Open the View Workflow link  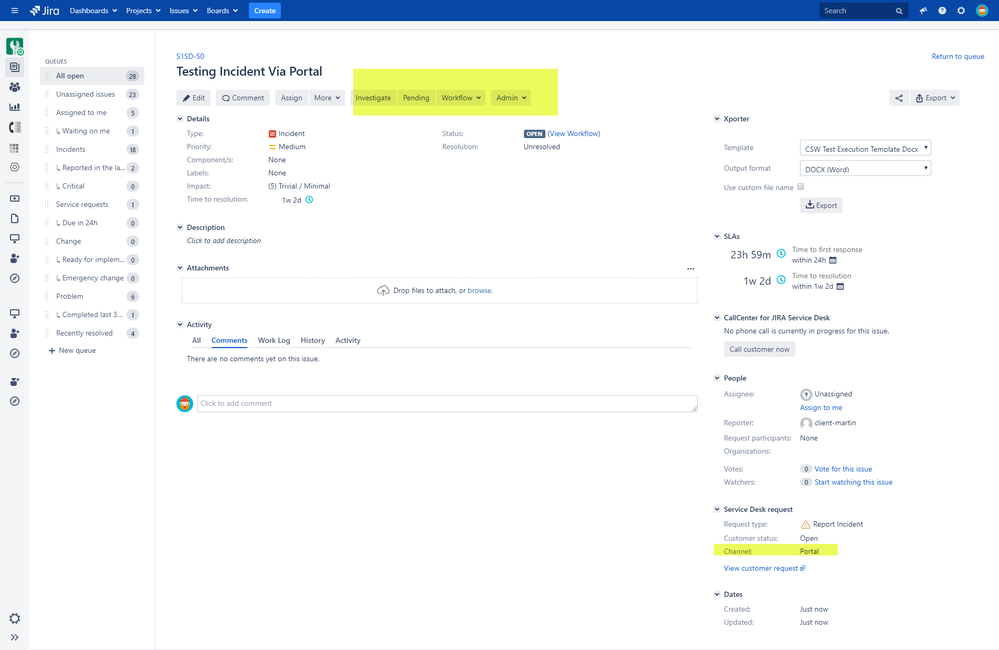(574, 134)
